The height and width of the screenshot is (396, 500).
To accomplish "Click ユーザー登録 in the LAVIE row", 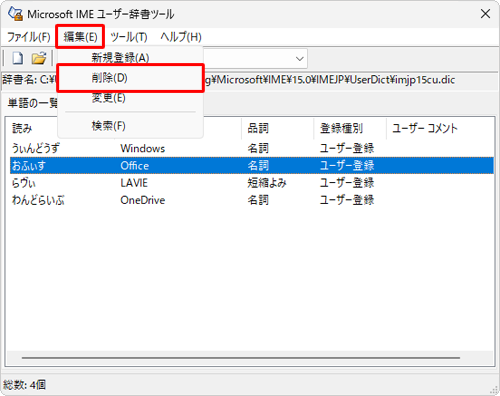I will [x=347, y=183].
